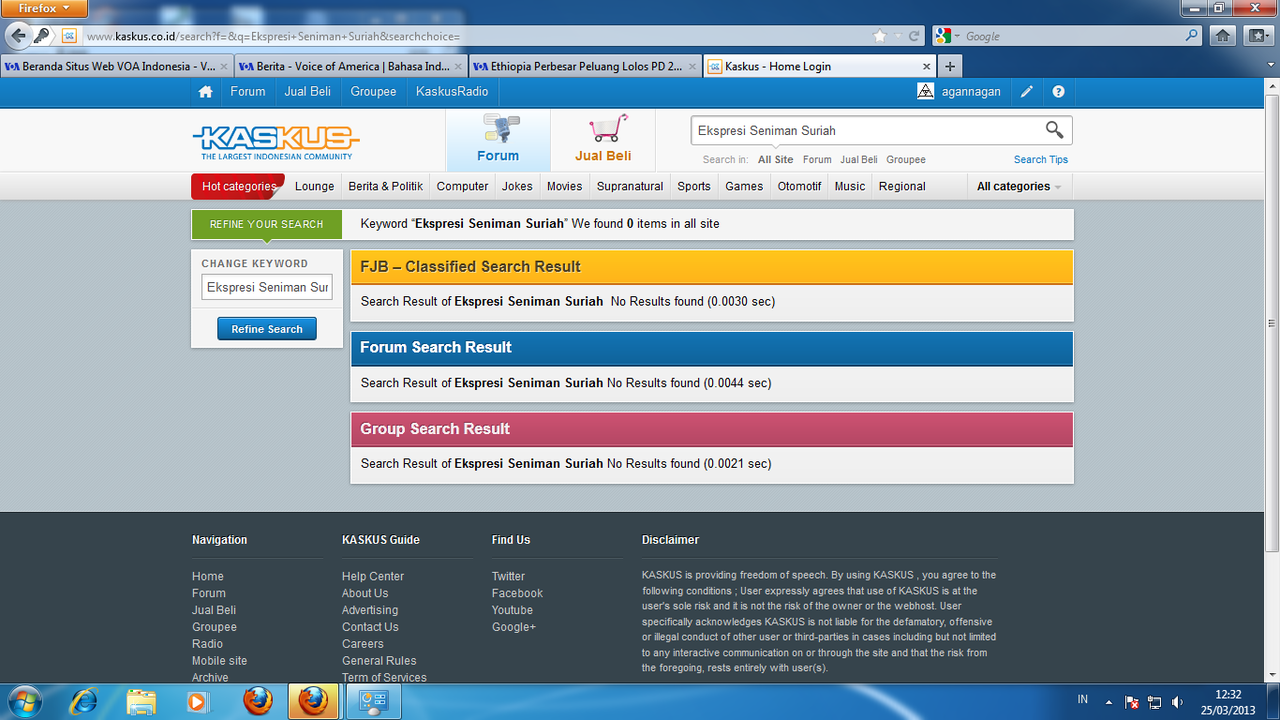Open Windows Media Player taskbar icon
The width and height of the screenshot is (1280, 720).
196,701
